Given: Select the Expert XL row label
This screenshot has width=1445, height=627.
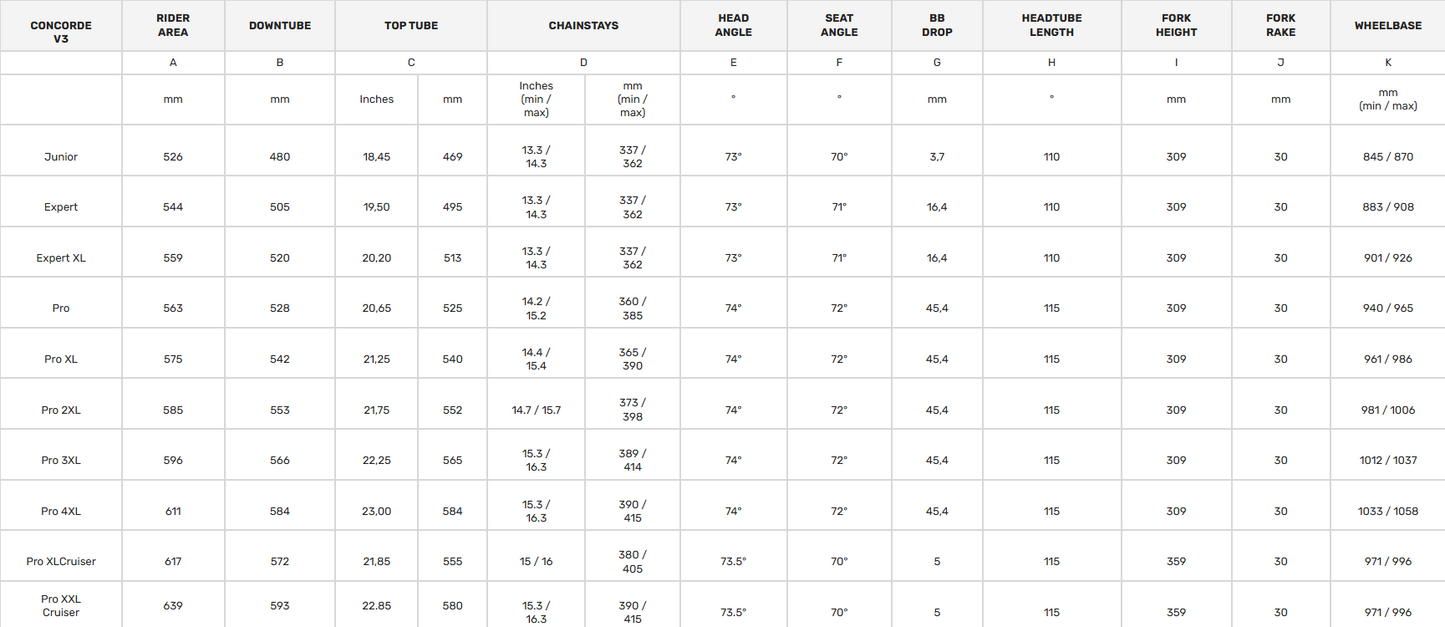Looking at the screenshot, I should (61, 258).
